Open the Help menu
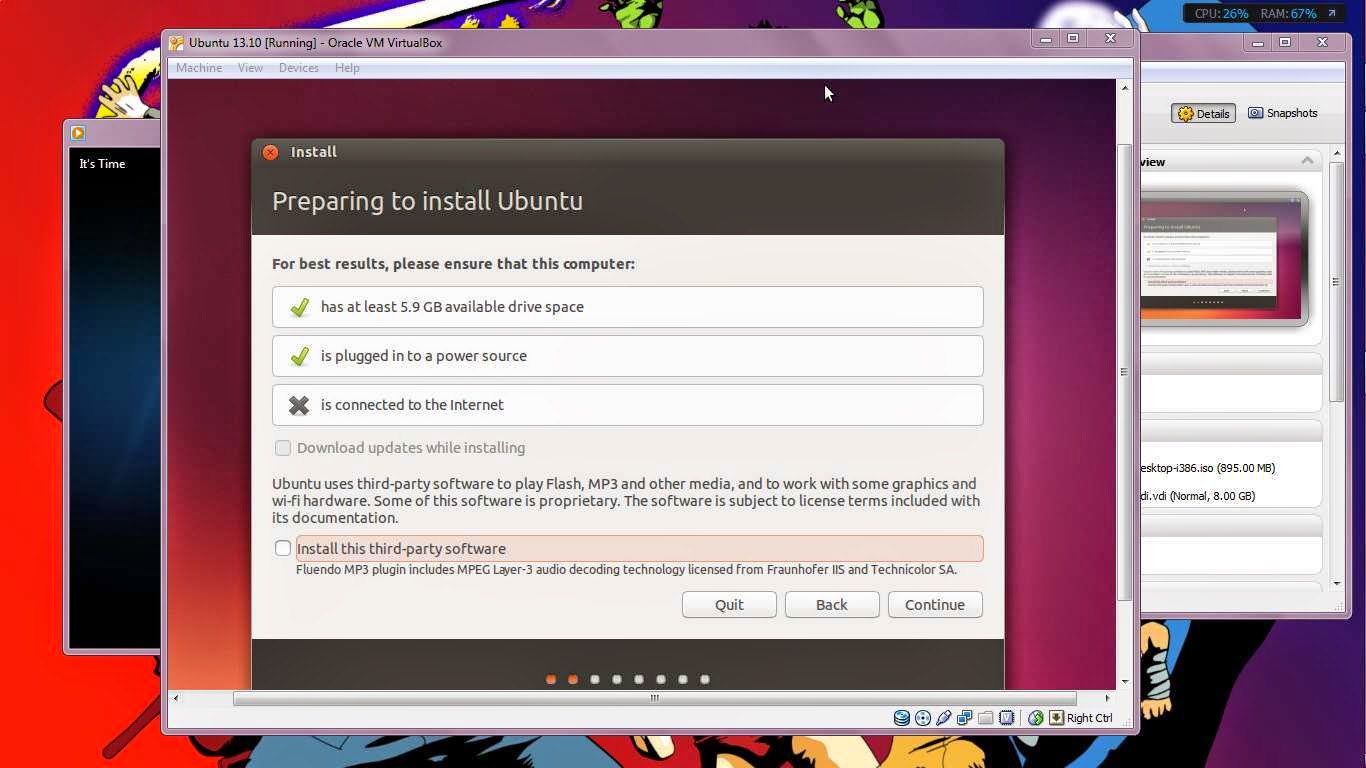The height and width of the screenshot is (768, 1366). (x=347, y=68)
